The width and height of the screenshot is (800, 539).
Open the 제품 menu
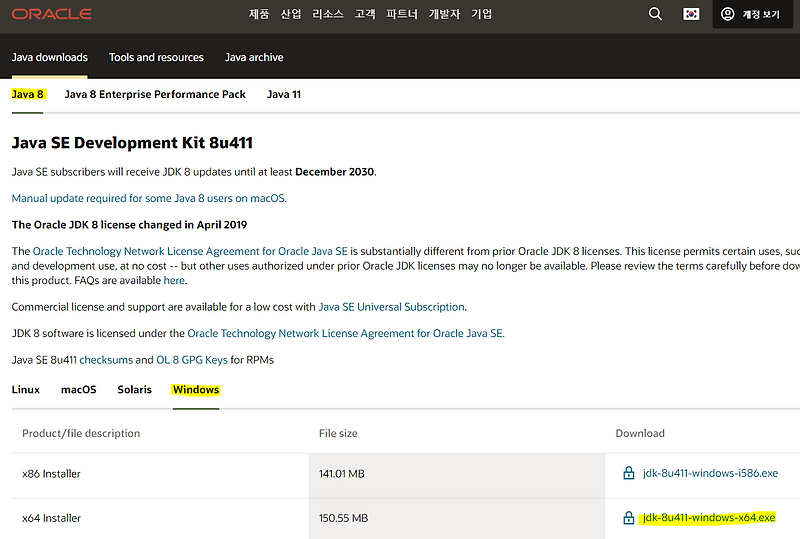pyautogui.click(x=259, y=14)
